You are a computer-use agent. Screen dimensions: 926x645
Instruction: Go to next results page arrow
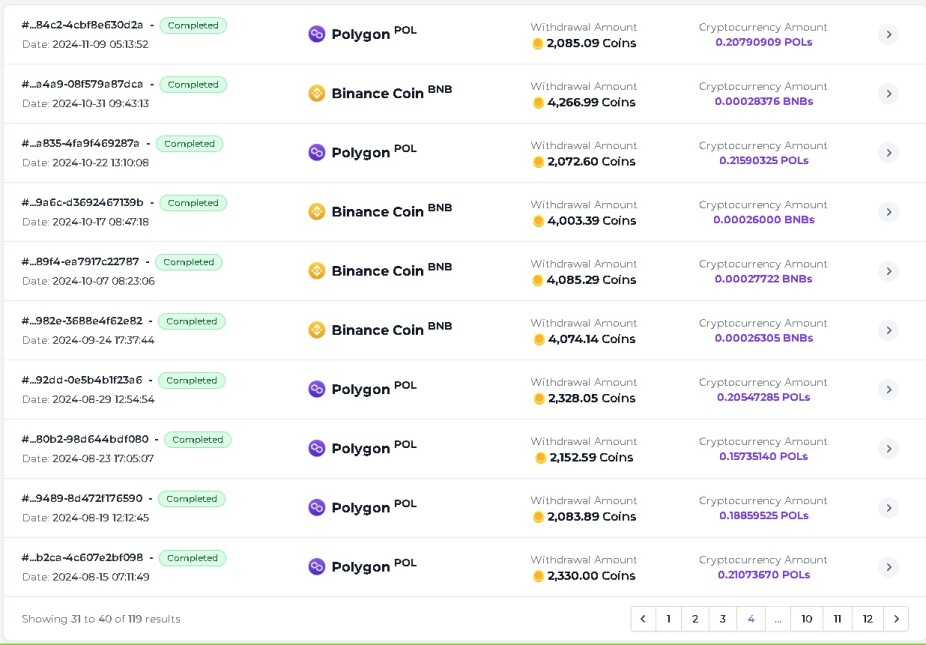pos(896,618)
